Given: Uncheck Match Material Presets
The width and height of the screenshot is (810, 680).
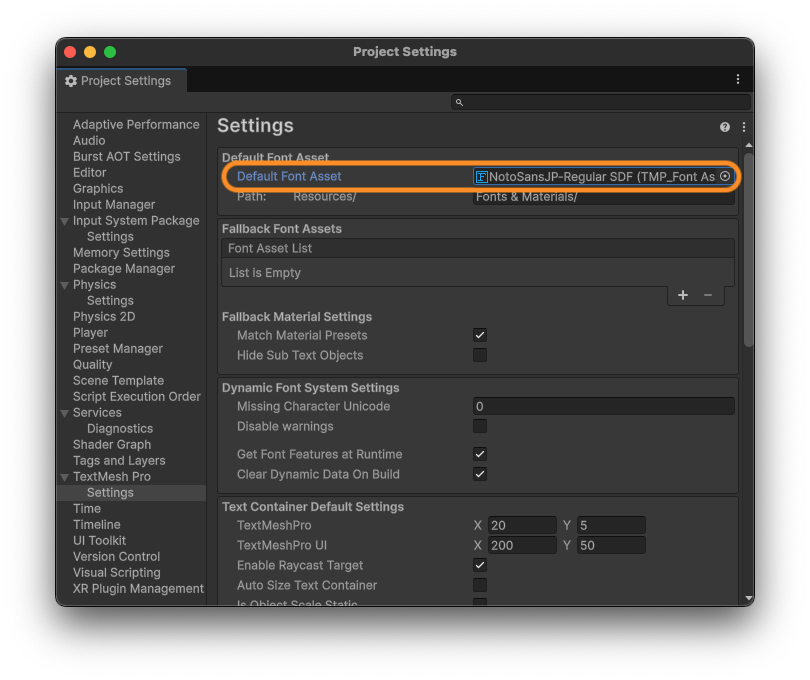Looking at the screenshot, I should (x=479, y=335).
